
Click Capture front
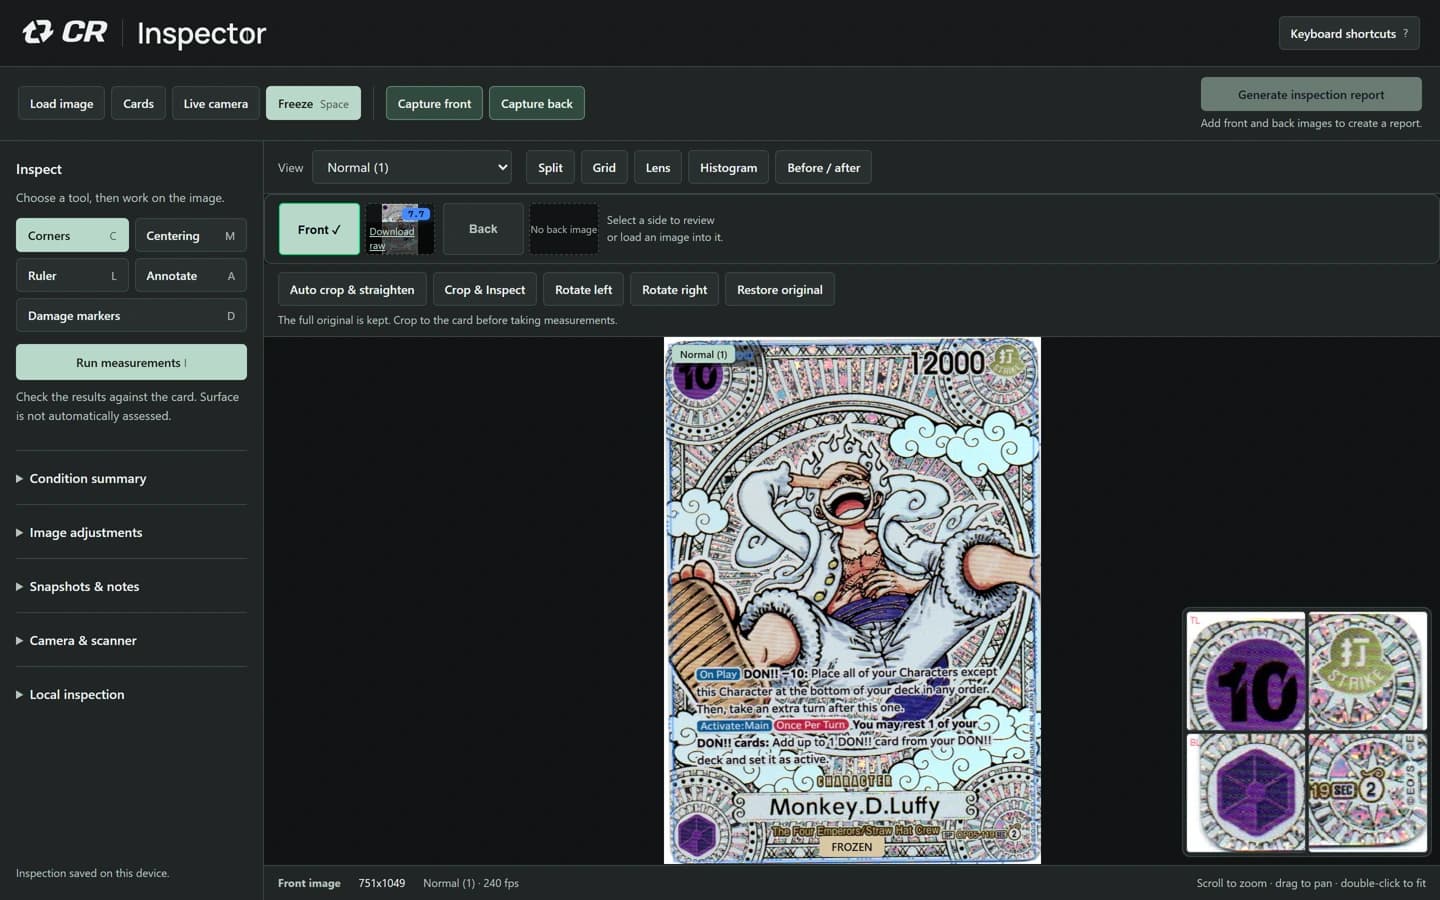pyautogui.click(x=434, y=103)
